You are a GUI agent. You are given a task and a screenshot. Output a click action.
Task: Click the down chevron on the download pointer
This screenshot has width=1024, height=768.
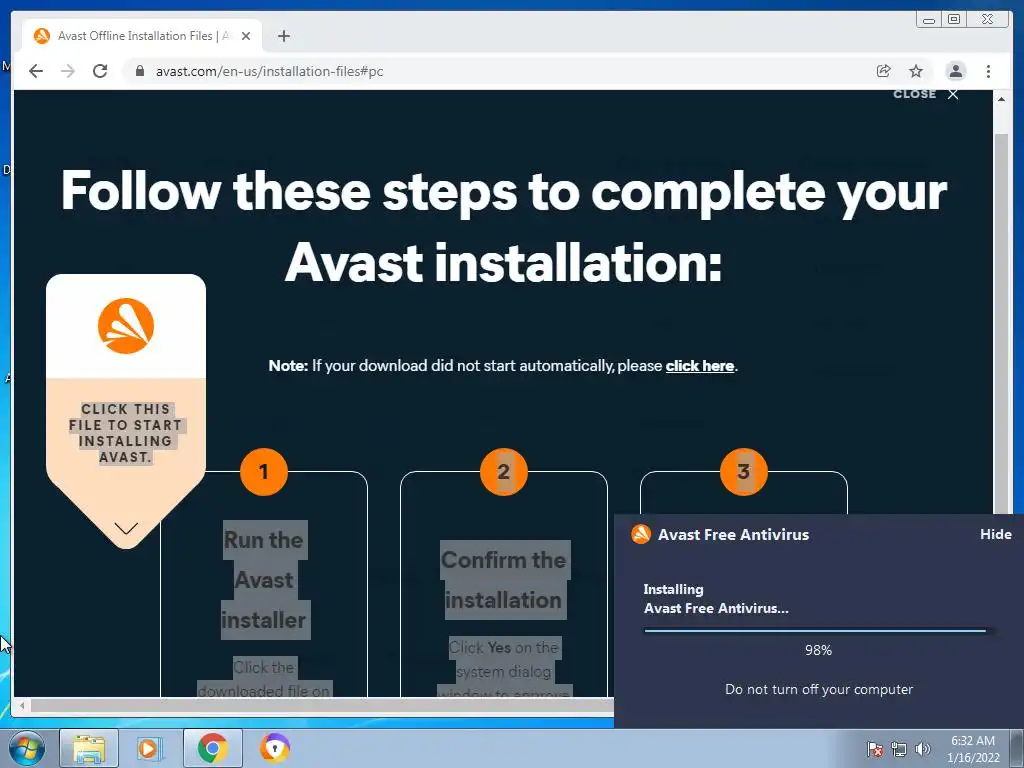tap(126, 528)
